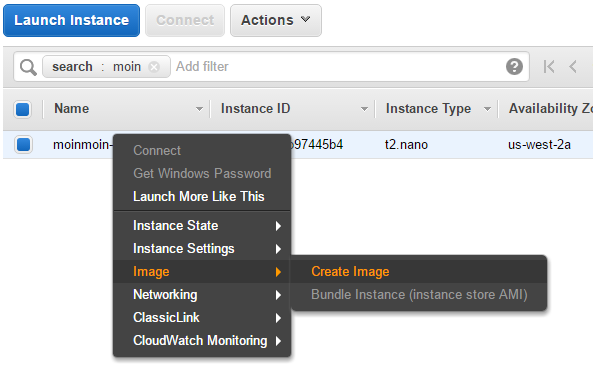This screenshot has height=365, width=593.
Task: Select the us-west-2a cell
Action: click(539, 144)
